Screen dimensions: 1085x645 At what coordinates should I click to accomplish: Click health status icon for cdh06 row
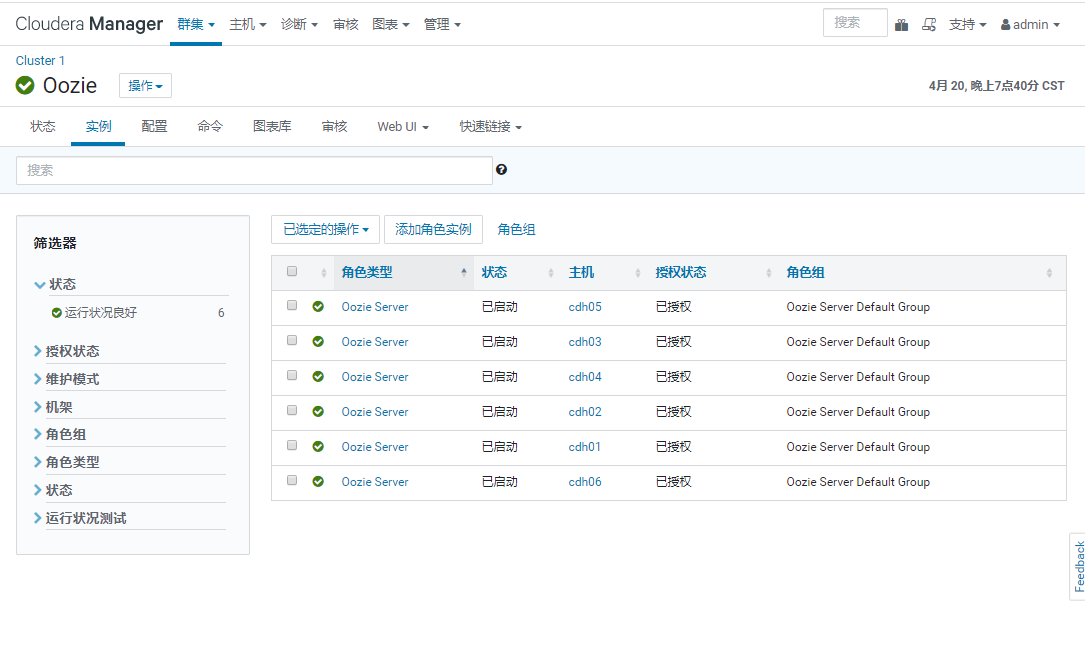[x=318, y=482]
